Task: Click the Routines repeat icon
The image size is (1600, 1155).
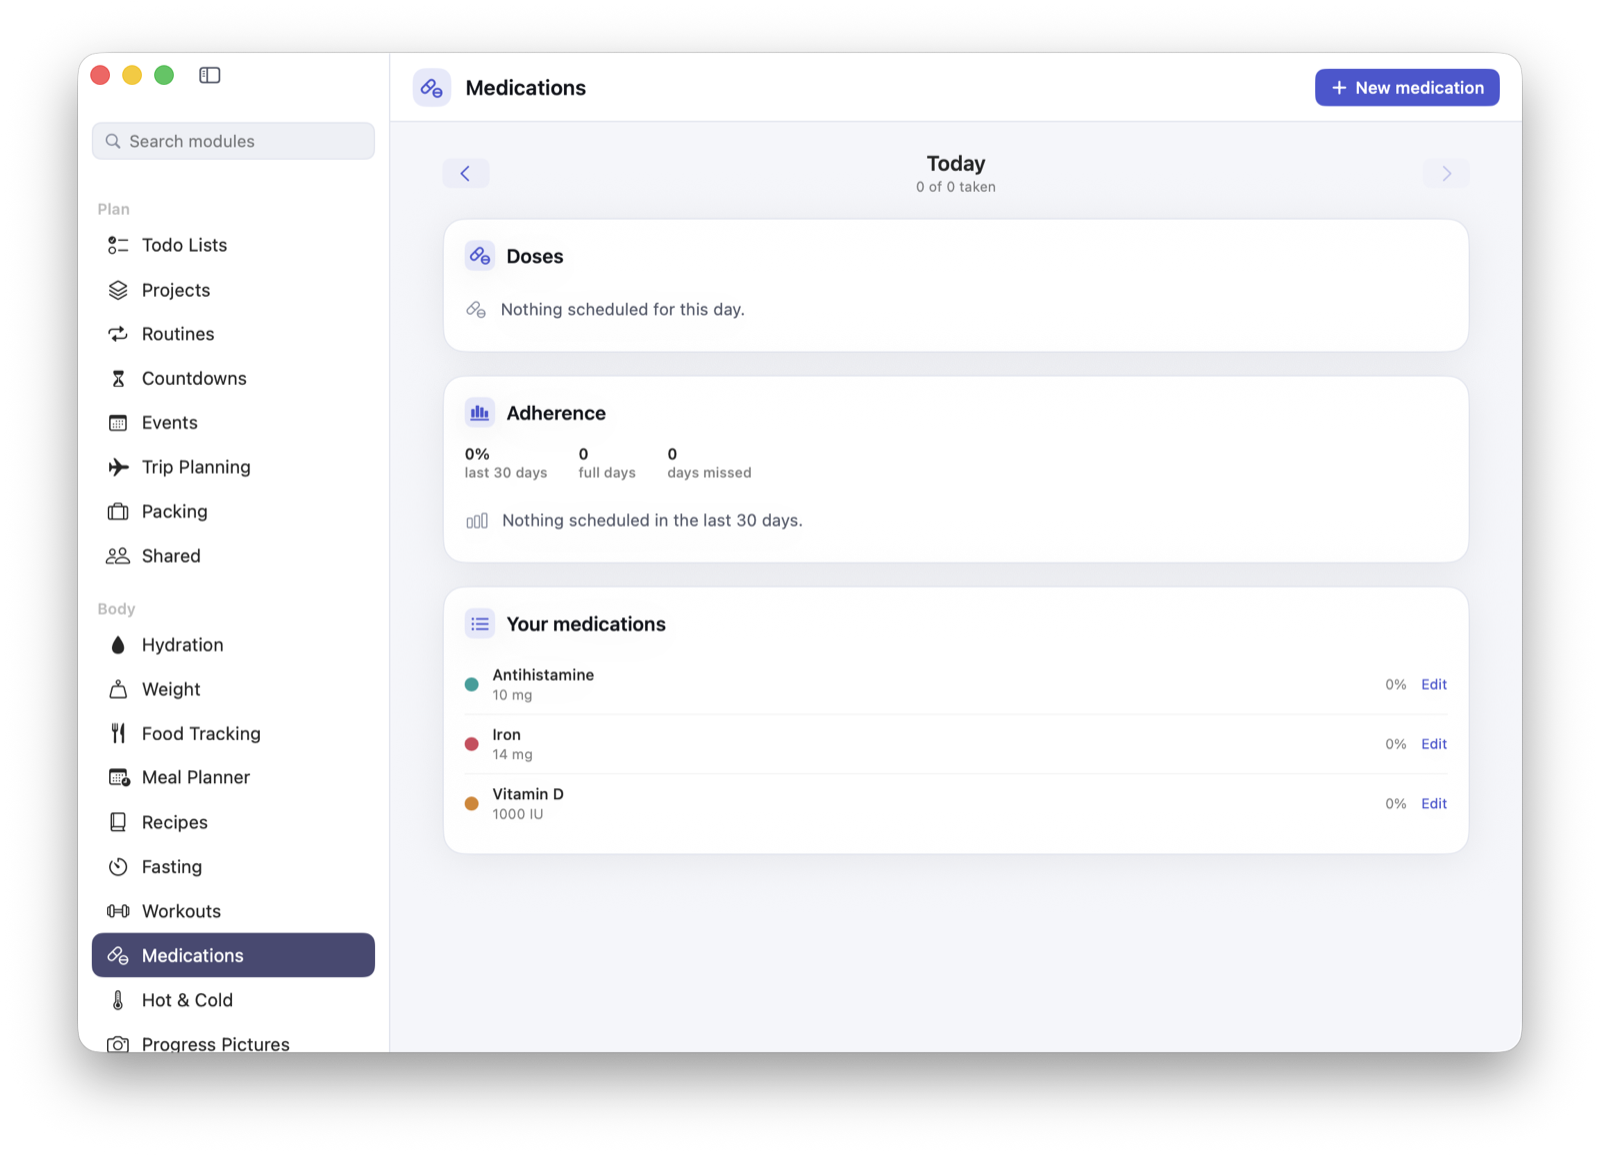Action: (118, 334)
